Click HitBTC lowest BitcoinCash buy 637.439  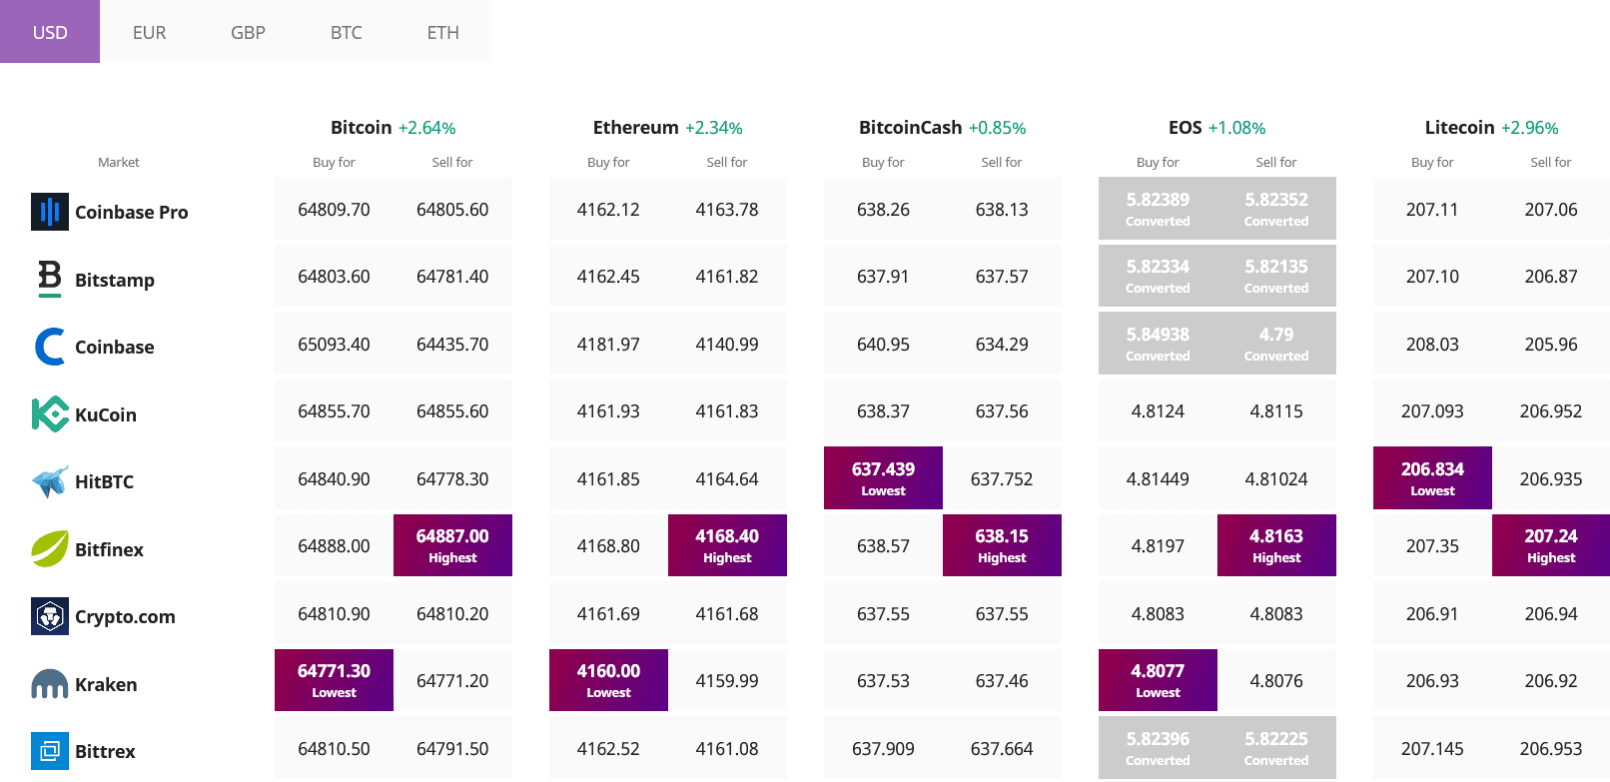883,478
